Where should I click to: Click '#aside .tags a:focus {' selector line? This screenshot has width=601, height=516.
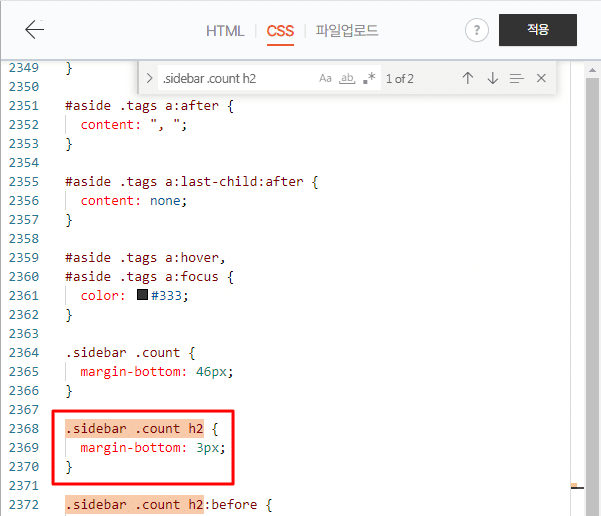(149, 276)
